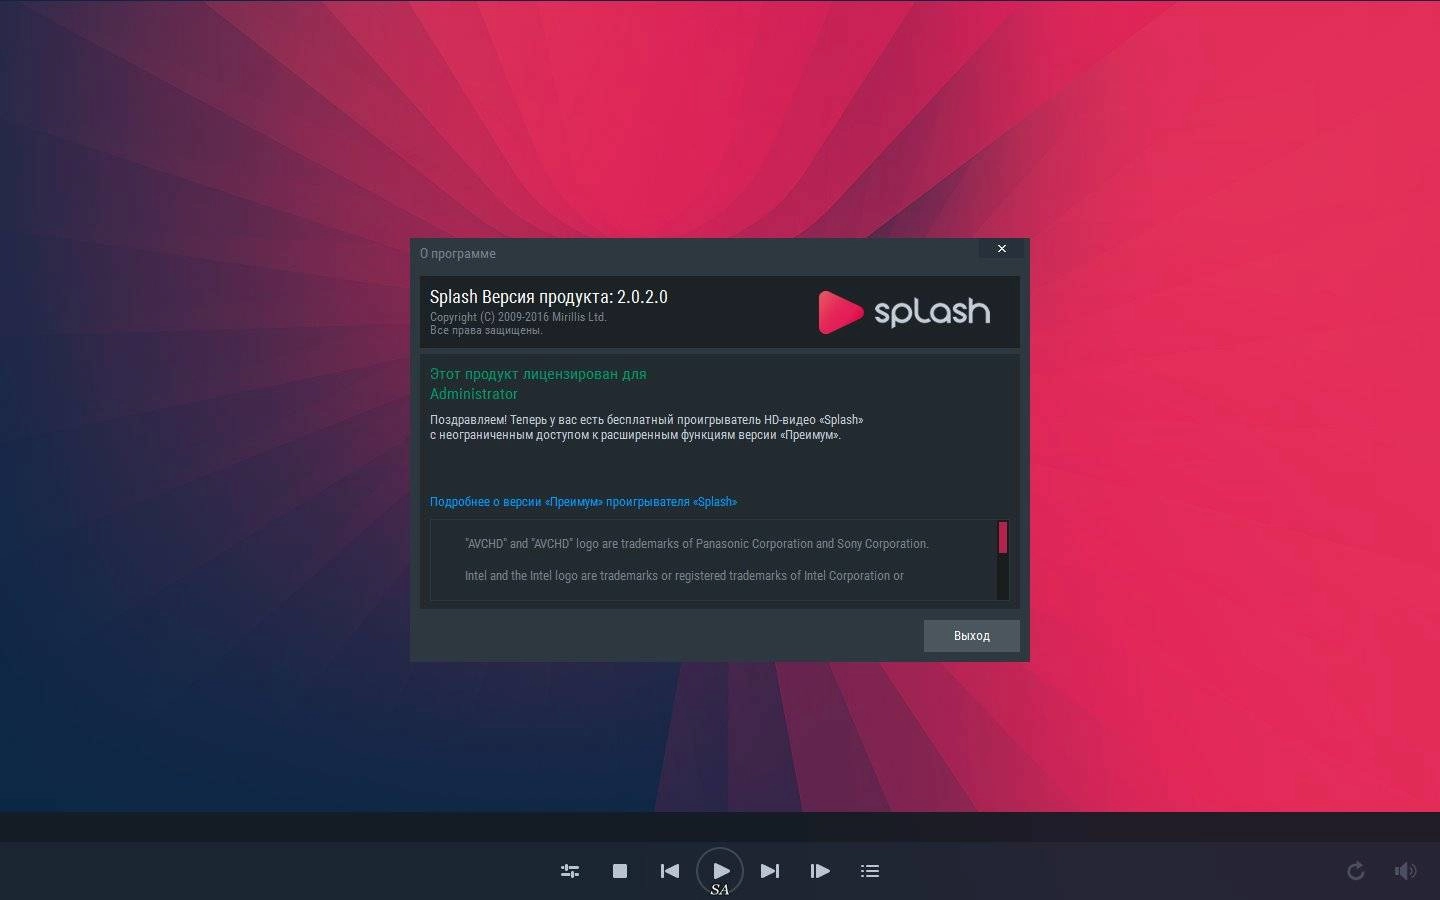Click the О программе dialog title
The width and height of the screenshot is (1440, 900).
coord(458,254)
